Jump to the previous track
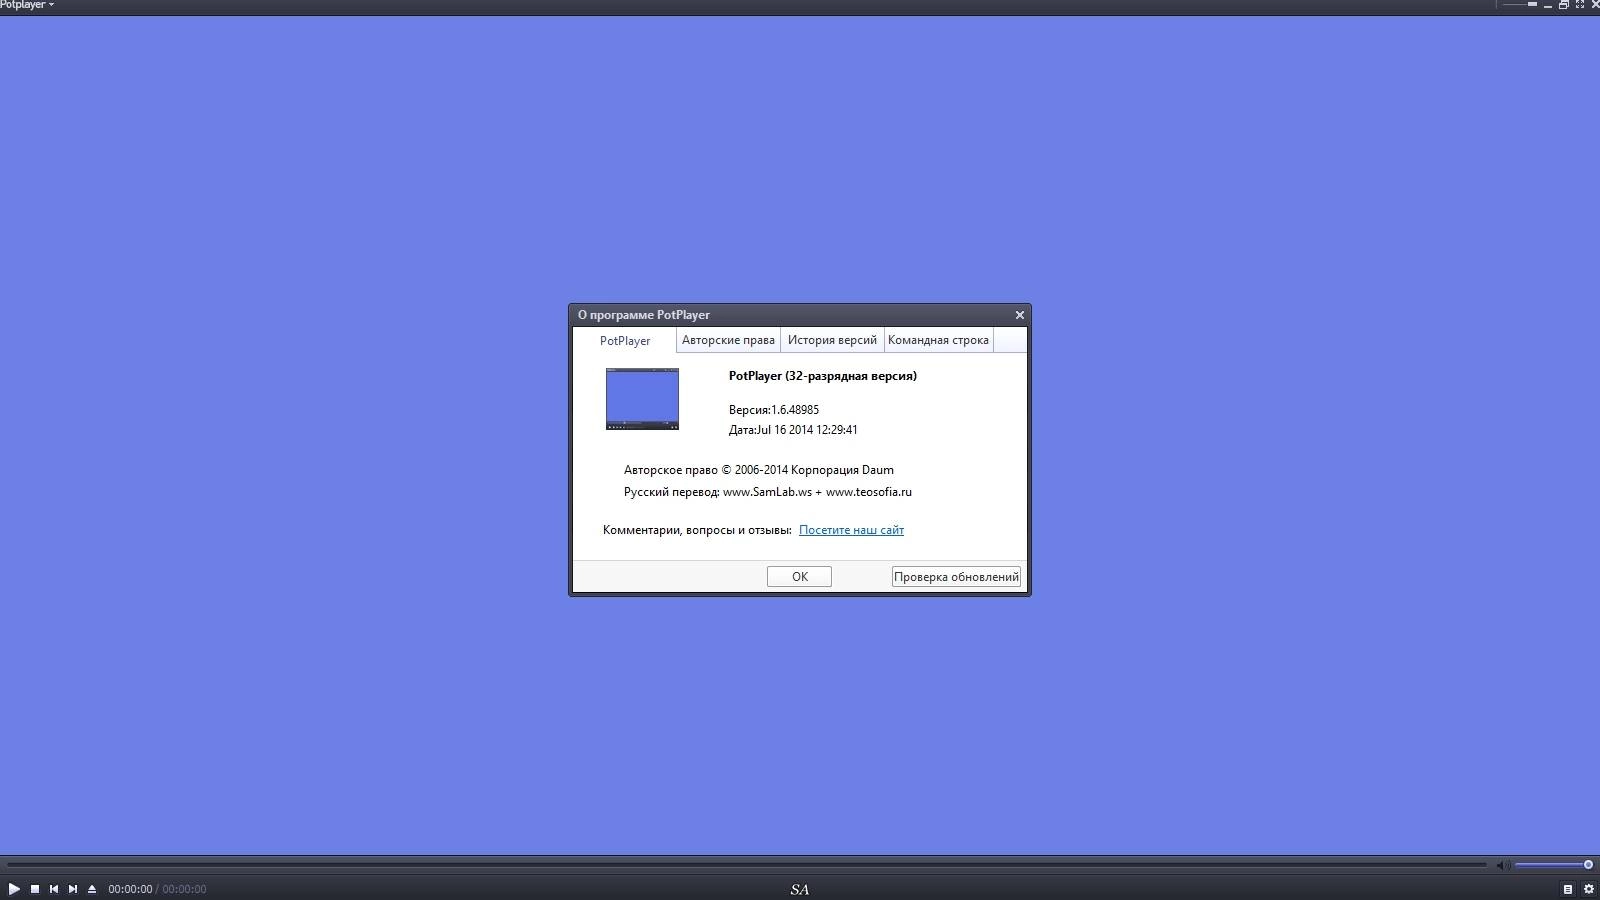 click(54, 889)
